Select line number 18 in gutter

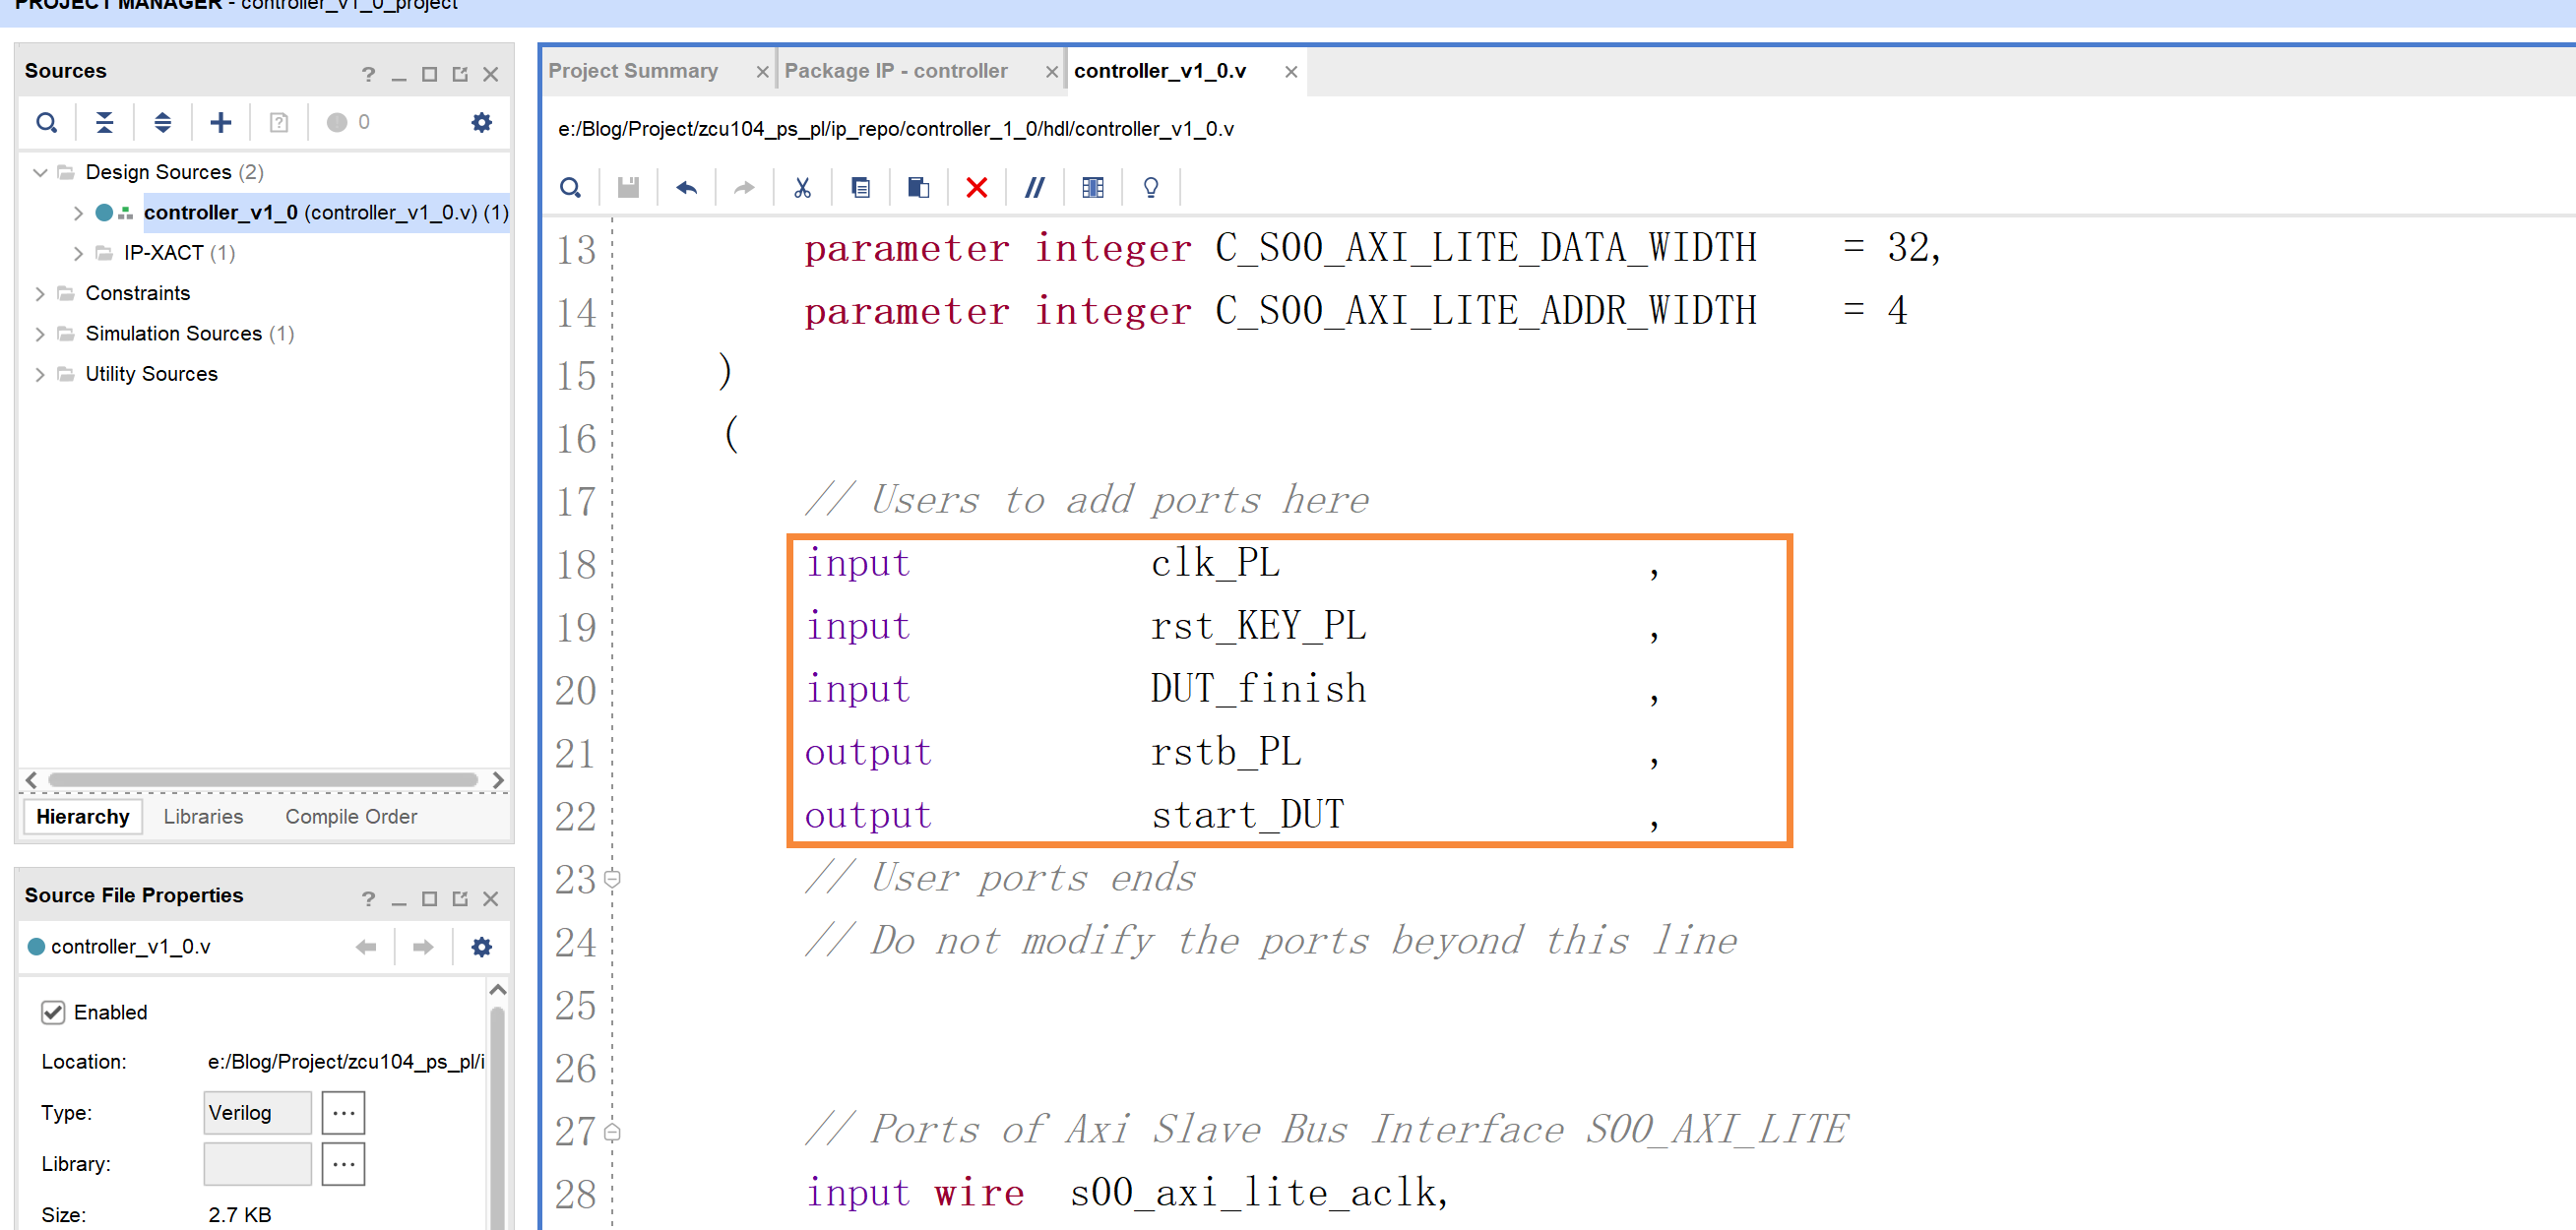point(576,564)
